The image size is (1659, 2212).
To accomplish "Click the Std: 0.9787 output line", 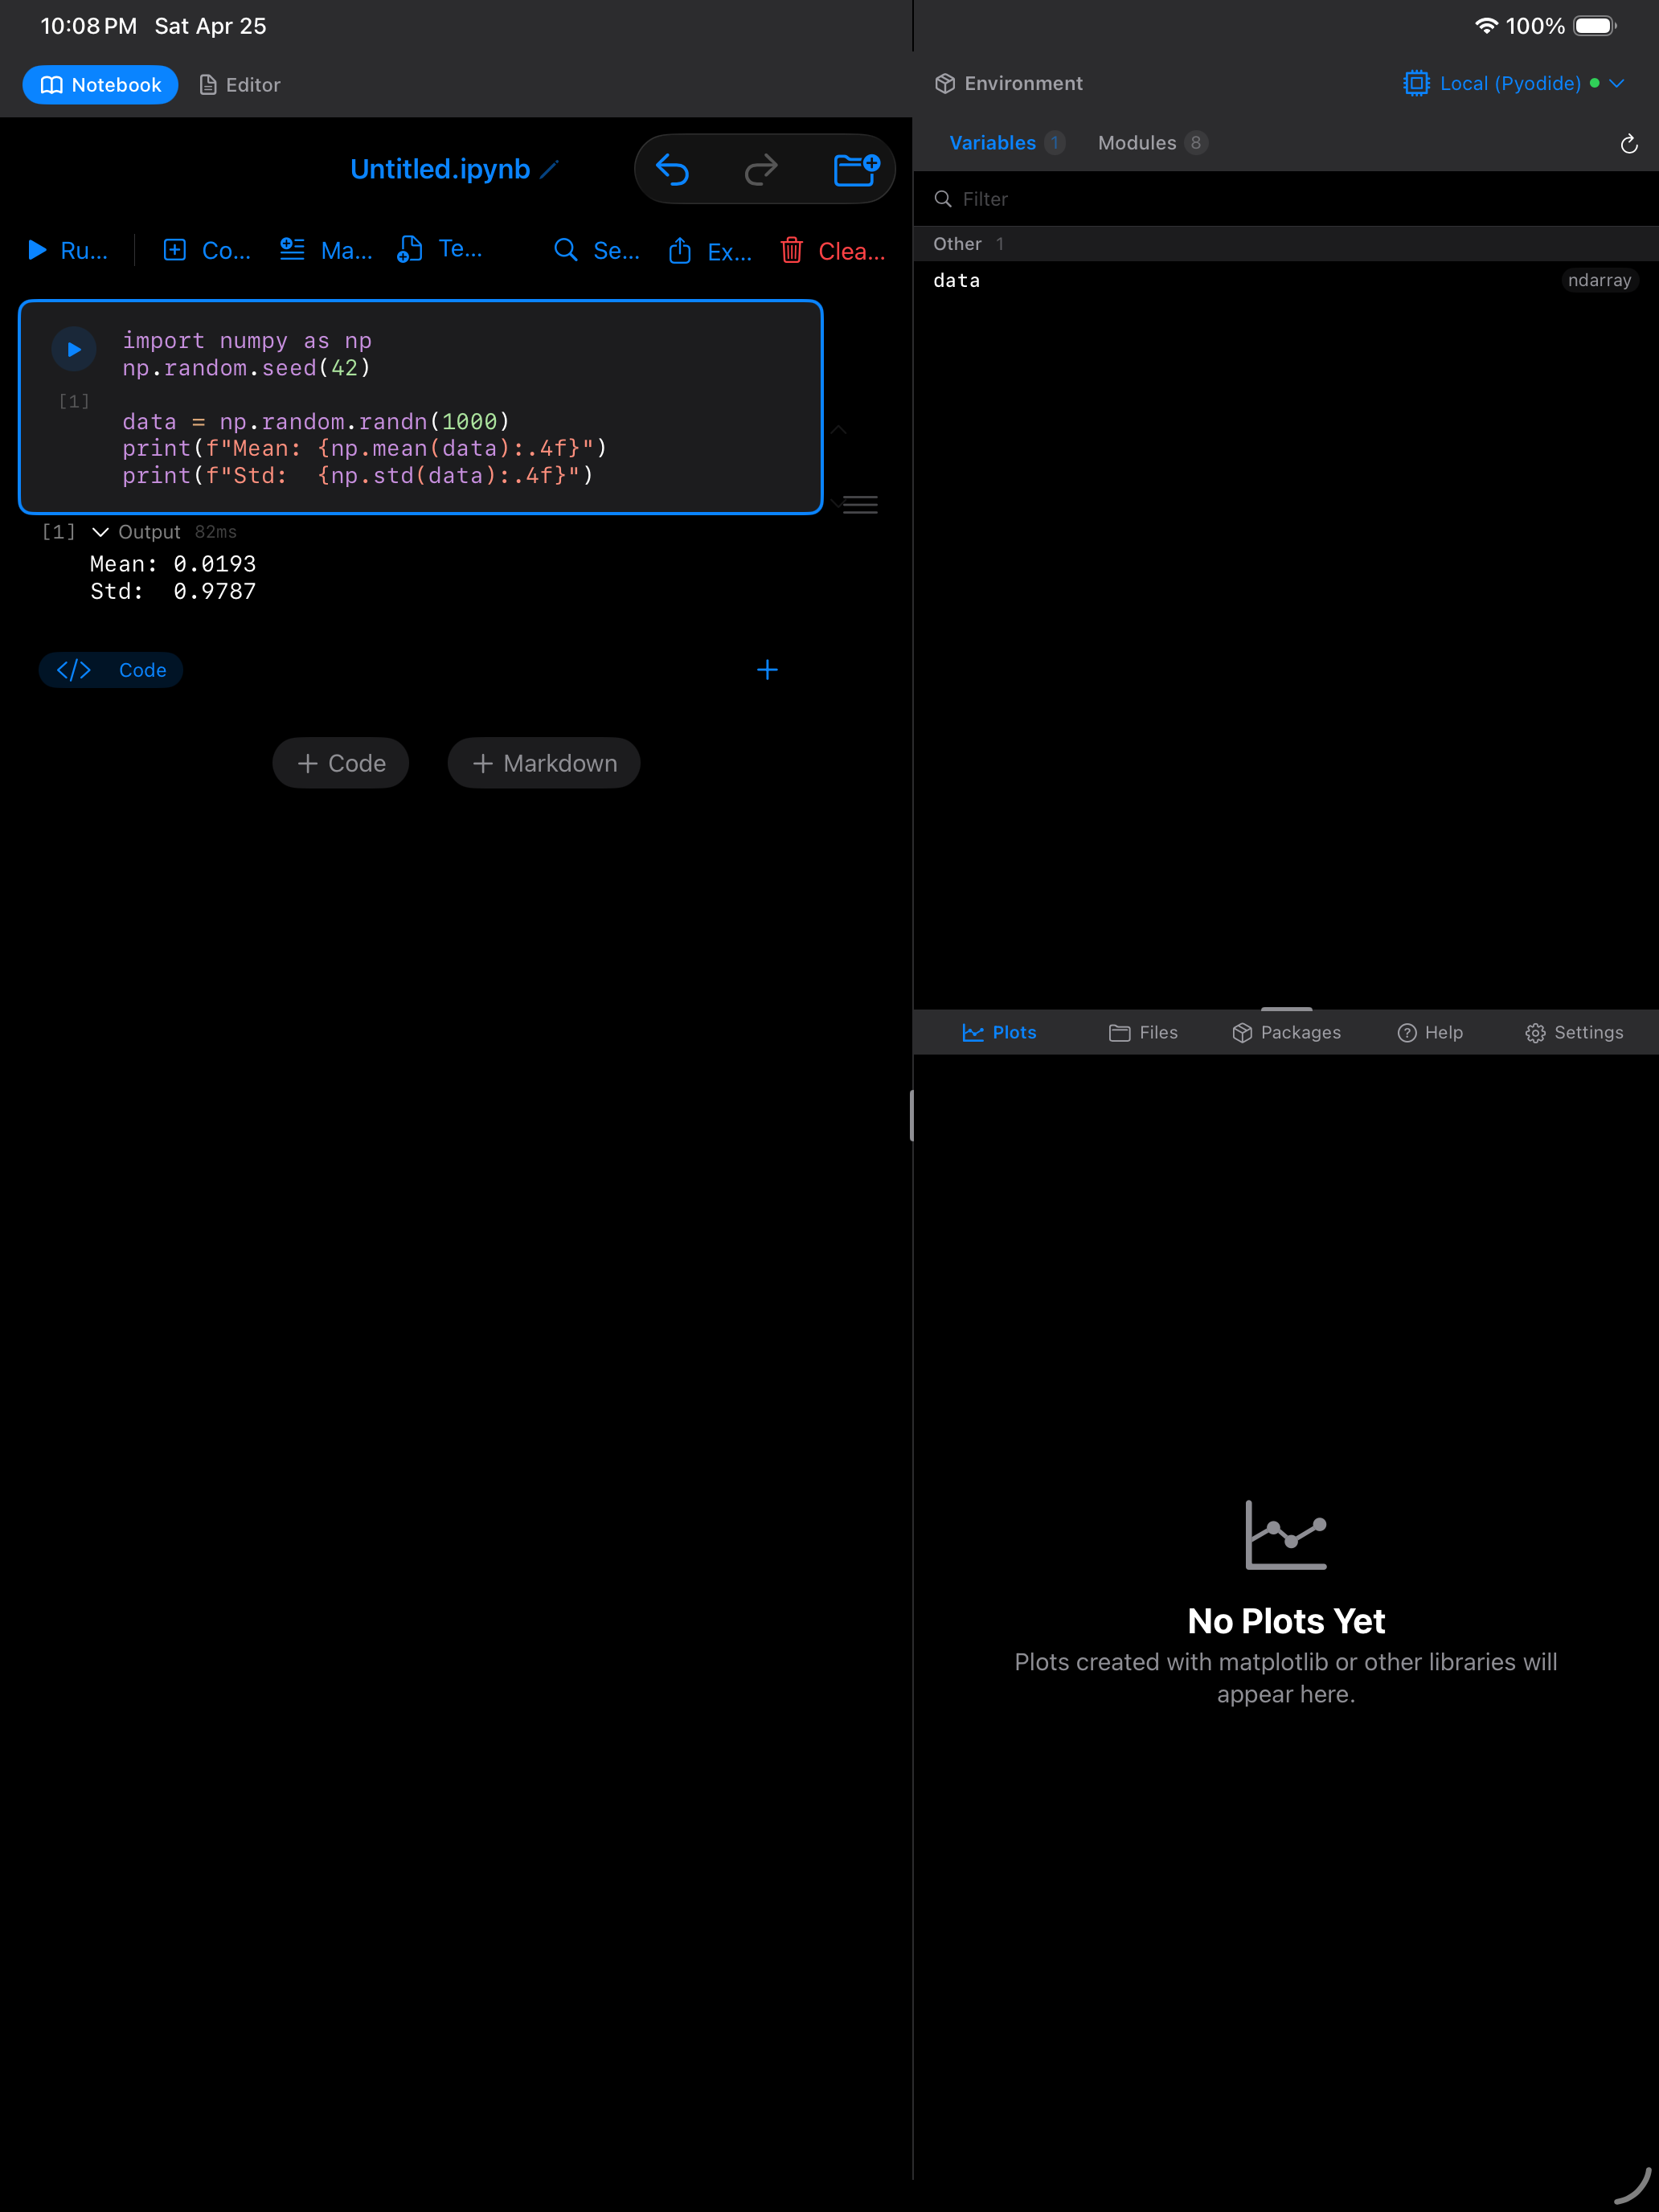I will pos(173,591).
